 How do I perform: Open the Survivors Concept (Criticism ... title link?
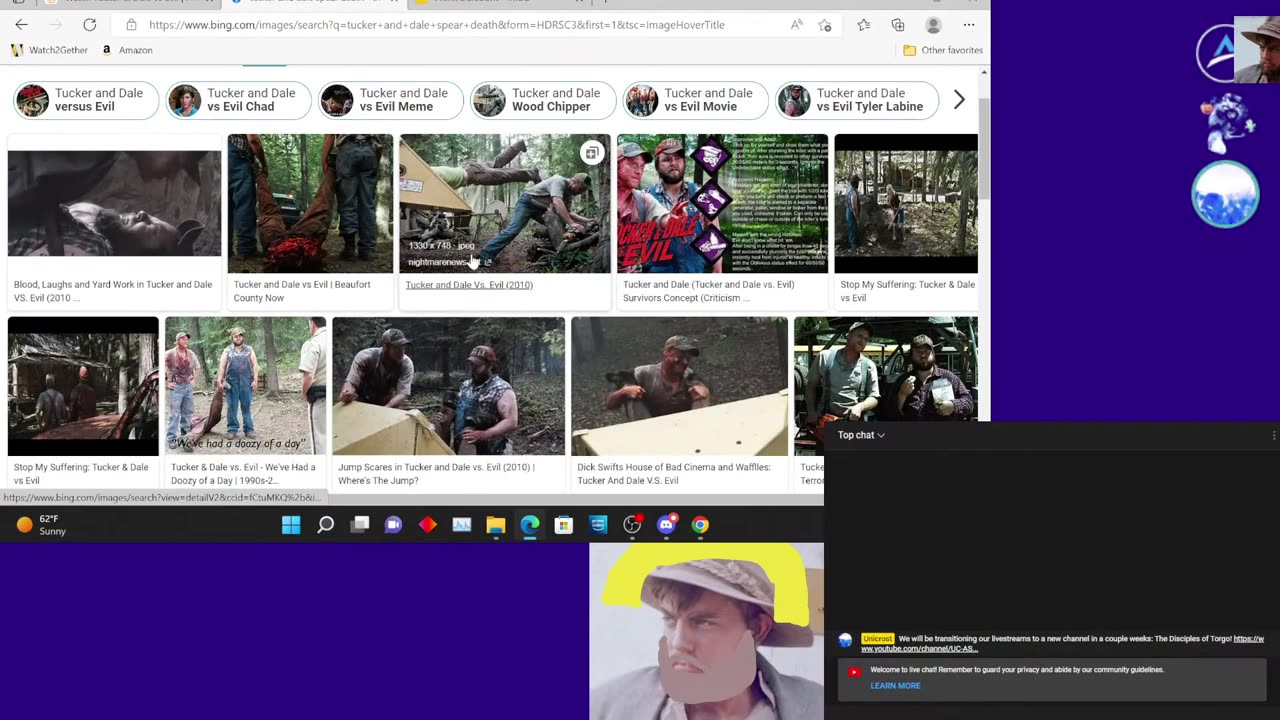click(x=709, y=291)
